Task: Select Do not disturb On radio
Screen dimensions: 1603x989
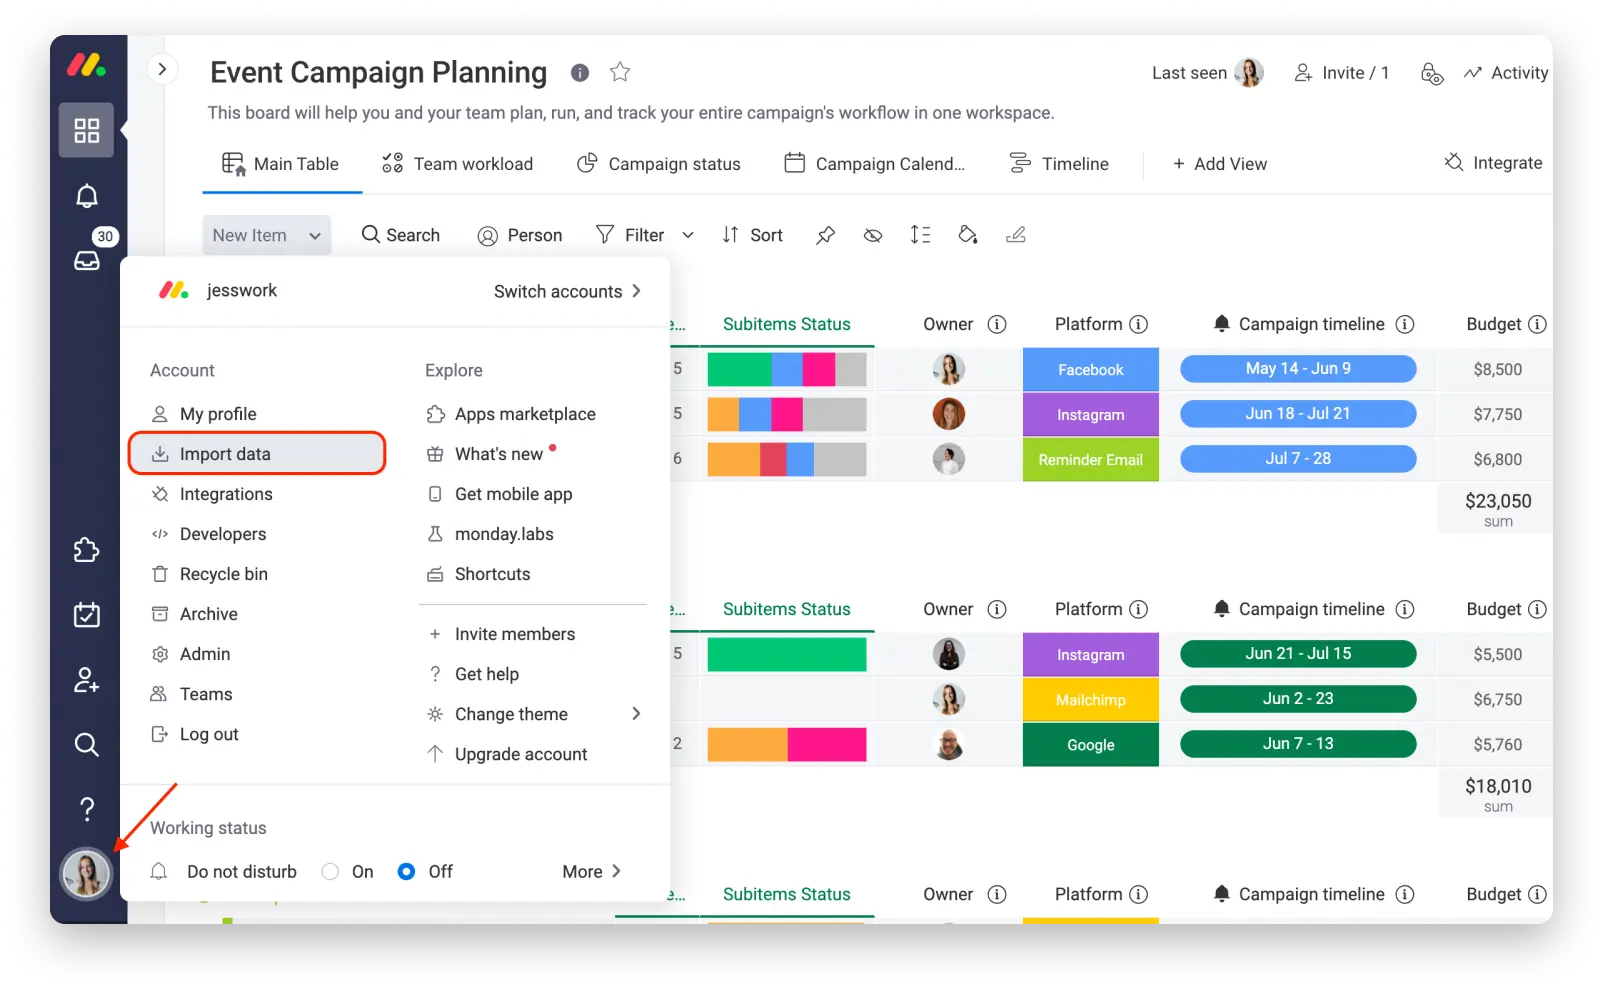Action: tap(330, 872)
